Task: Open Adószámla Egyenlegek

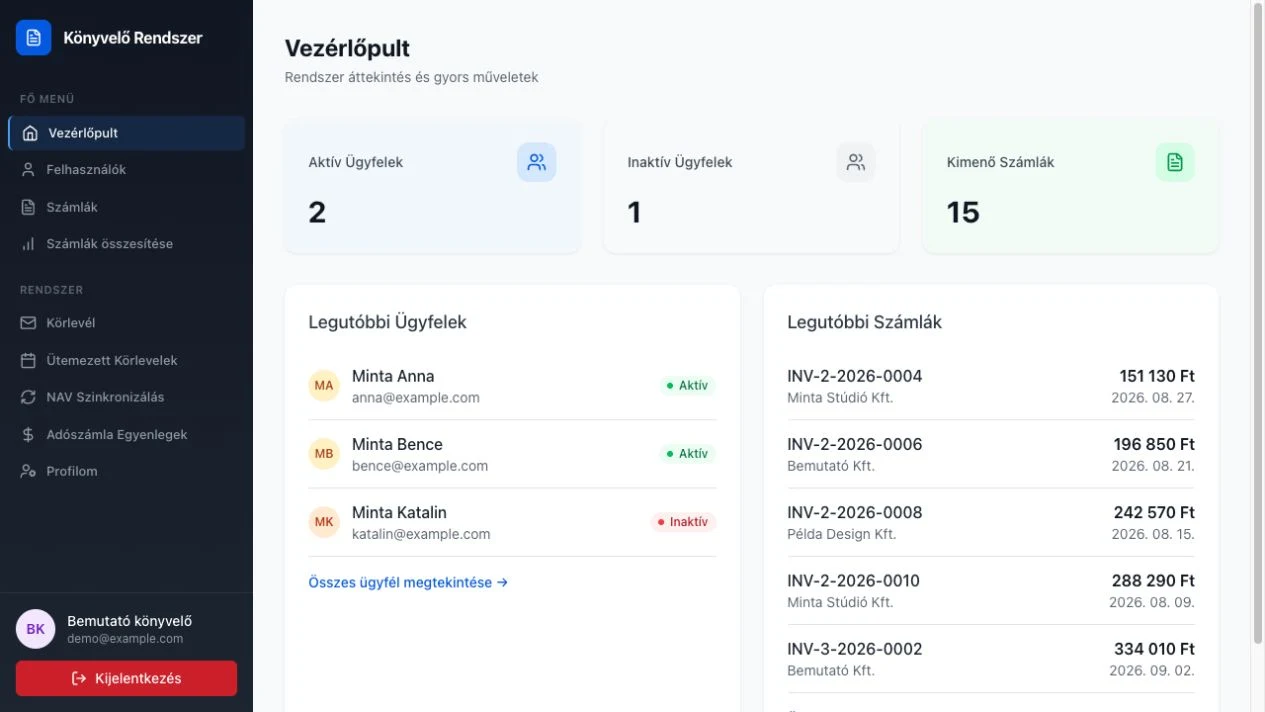Action: click(126, 434)
